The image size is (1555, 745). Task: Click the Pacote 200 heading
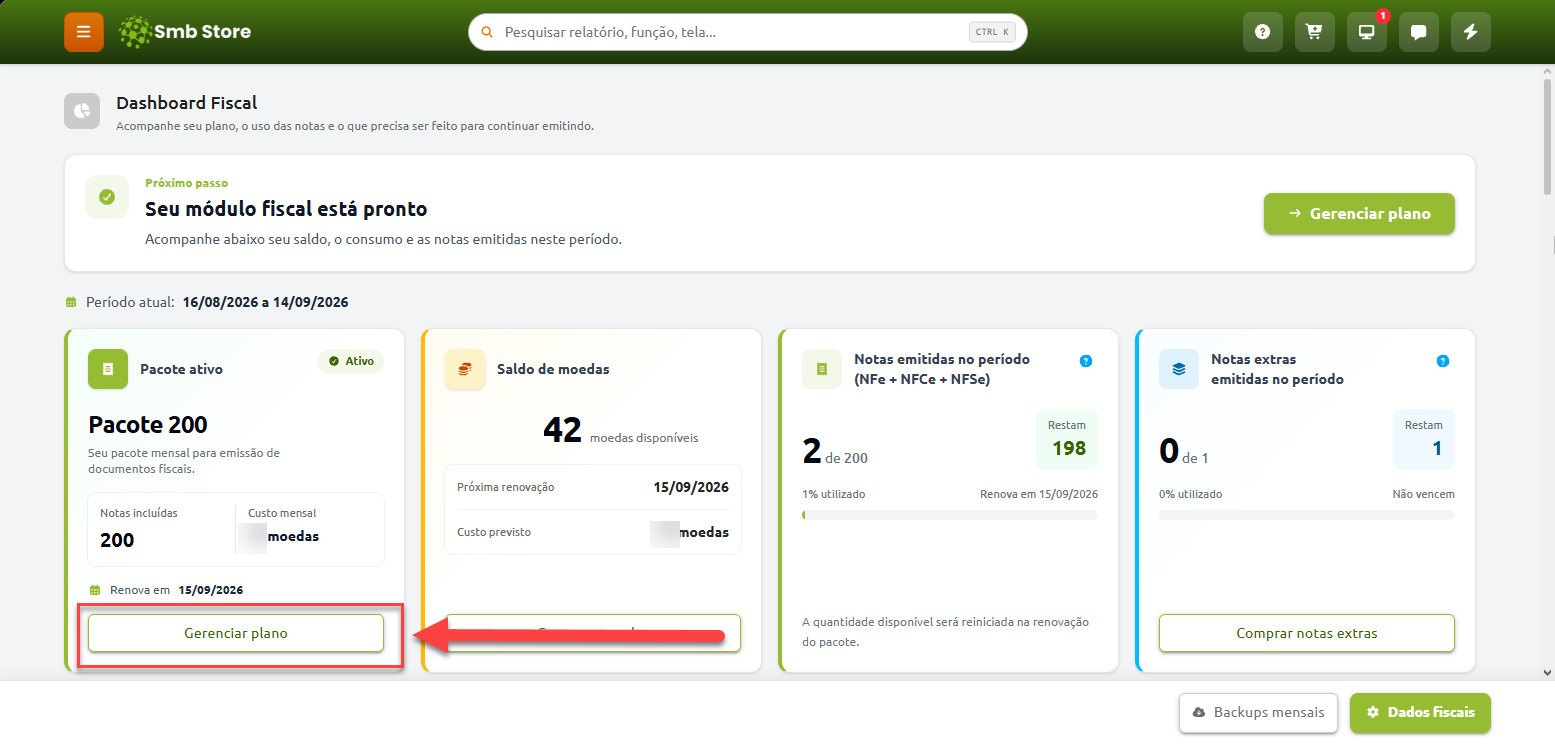pyautogui.click(x=148, y=425)
